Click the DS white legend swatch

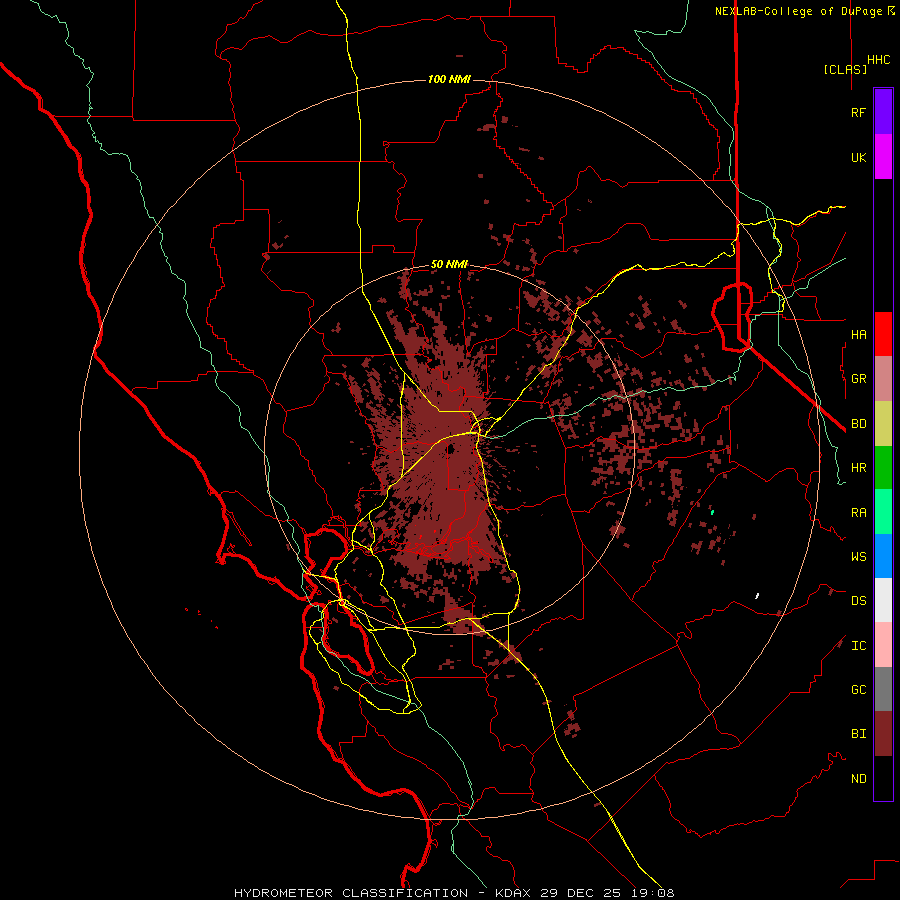pyautogui.click(x=883, y=600)
